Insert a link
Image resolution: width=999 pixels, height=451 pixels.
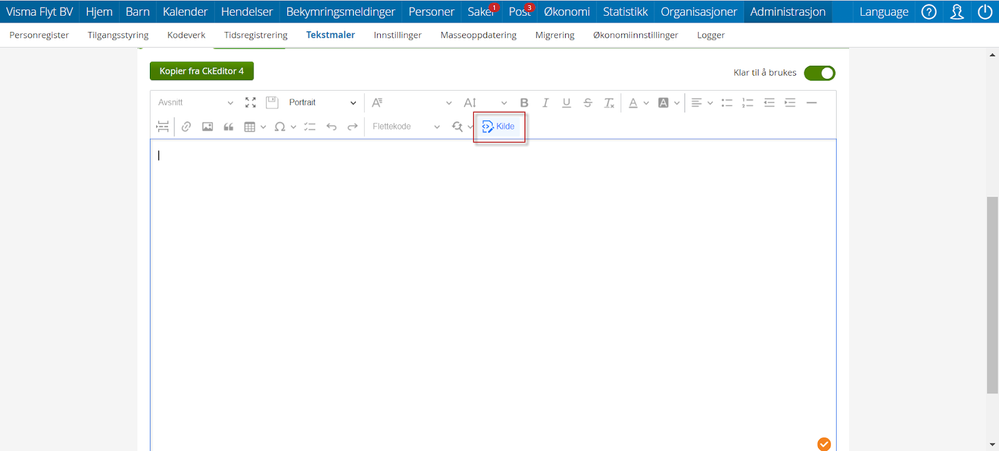click(186, 126)
